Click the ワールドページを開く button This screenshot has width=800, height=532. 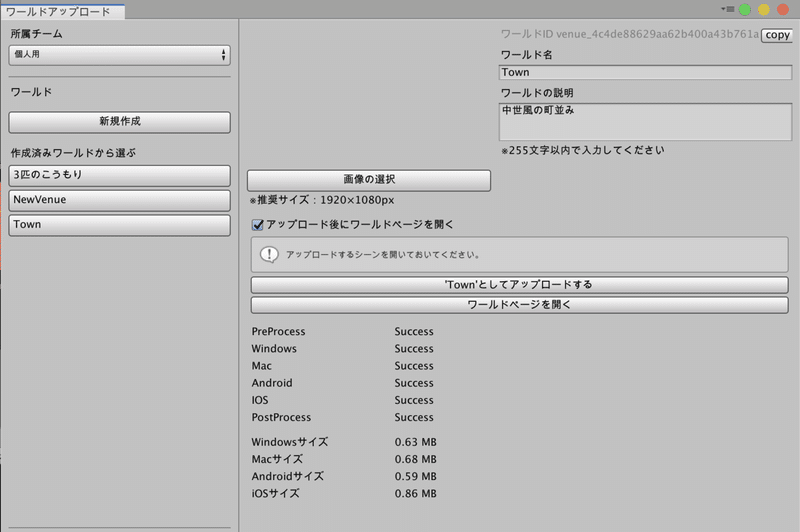click(519, 305)
